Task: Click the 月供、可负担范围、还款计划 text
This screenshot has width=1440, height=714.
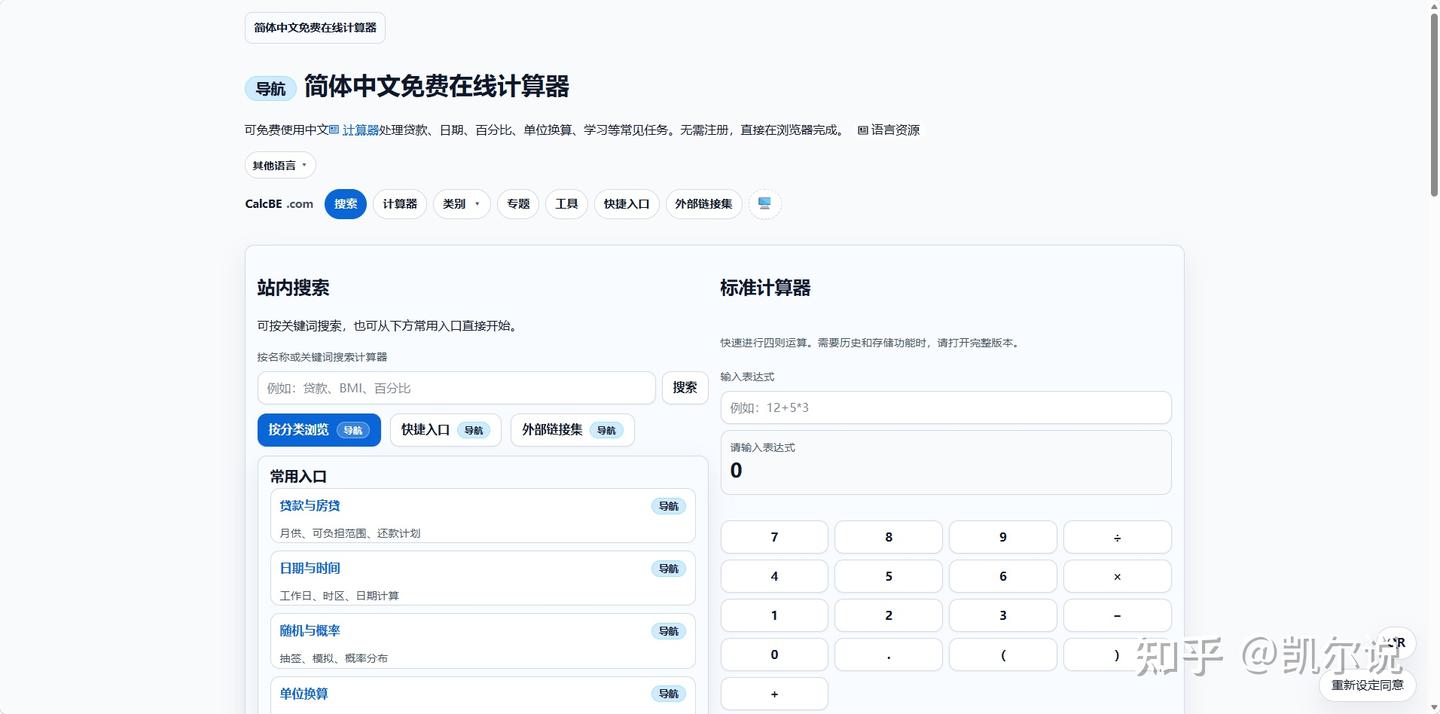Action: click(x=350, y=533)
